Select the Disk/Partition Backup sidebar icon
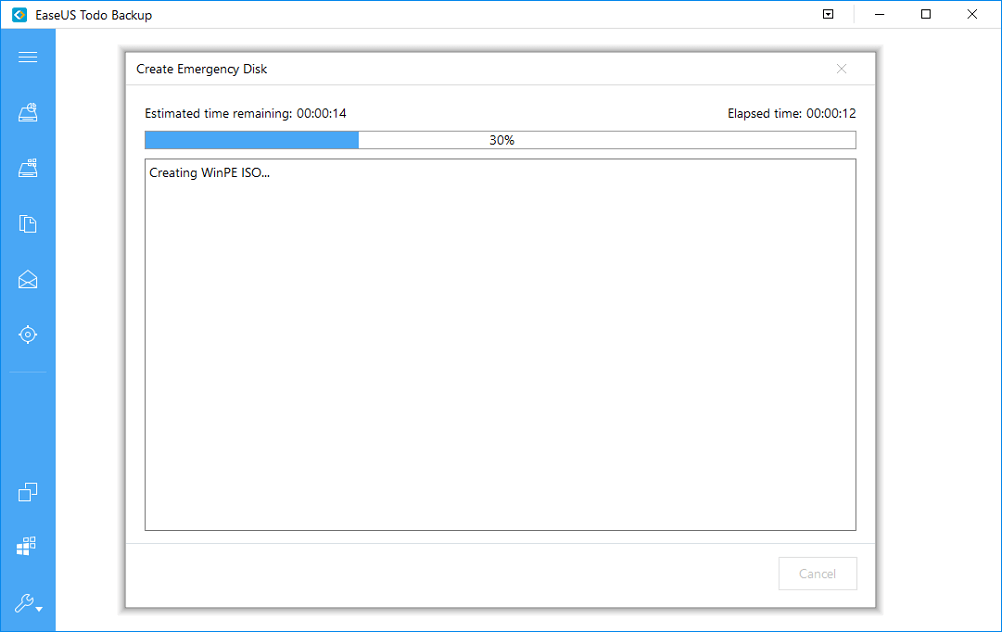The image size is (1002, 632). [27, 112]
